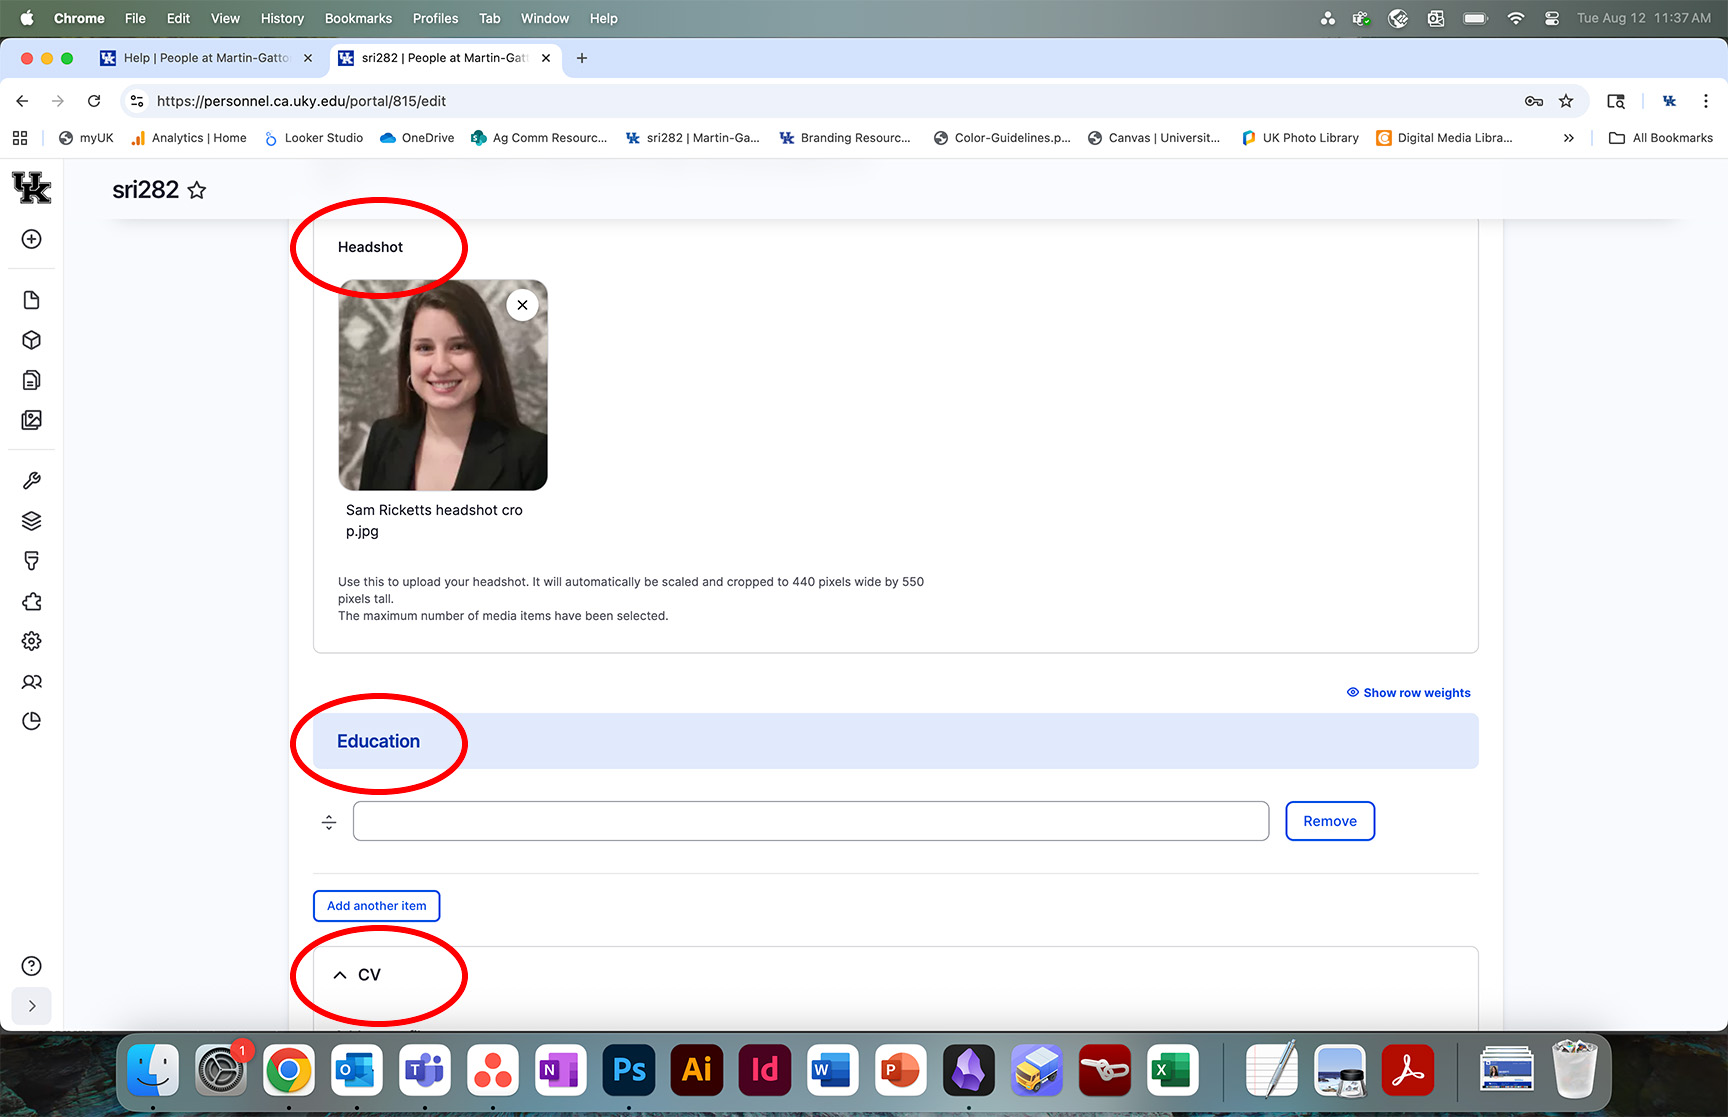Open the pie chart reports icon

click(32, 721)
